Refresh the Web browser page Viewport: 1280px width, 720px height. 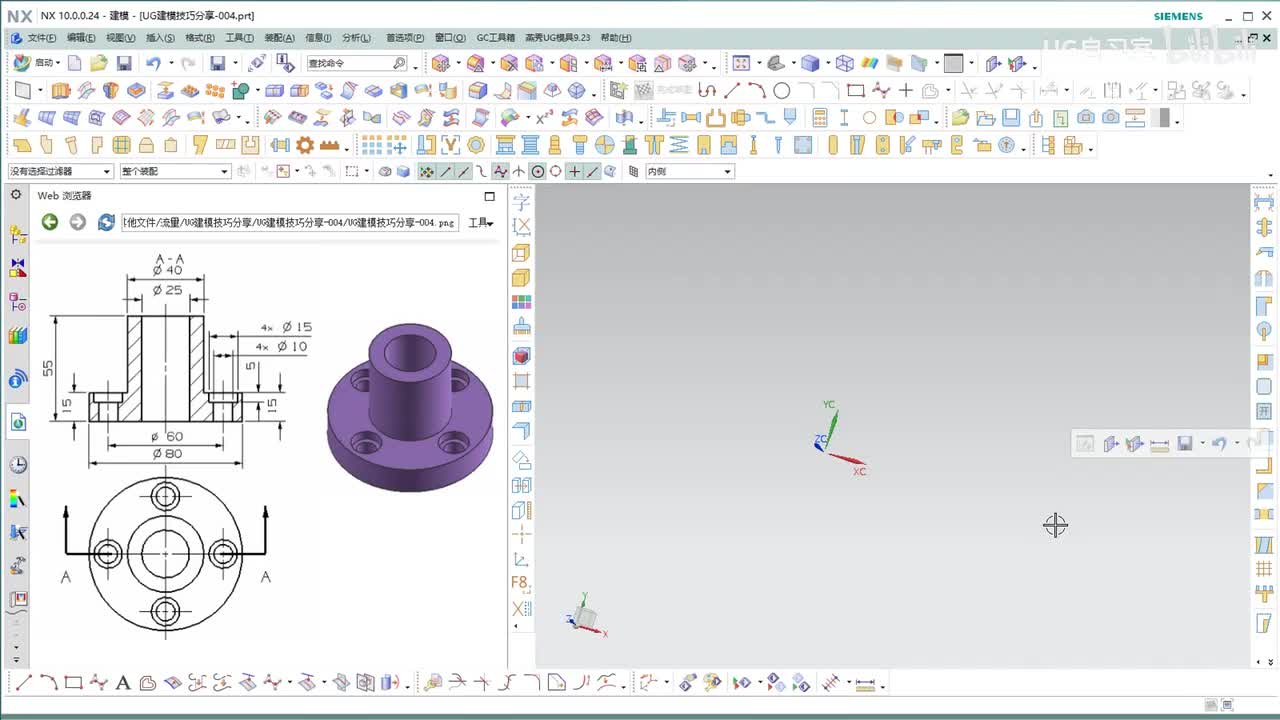[x=106, y=222]
